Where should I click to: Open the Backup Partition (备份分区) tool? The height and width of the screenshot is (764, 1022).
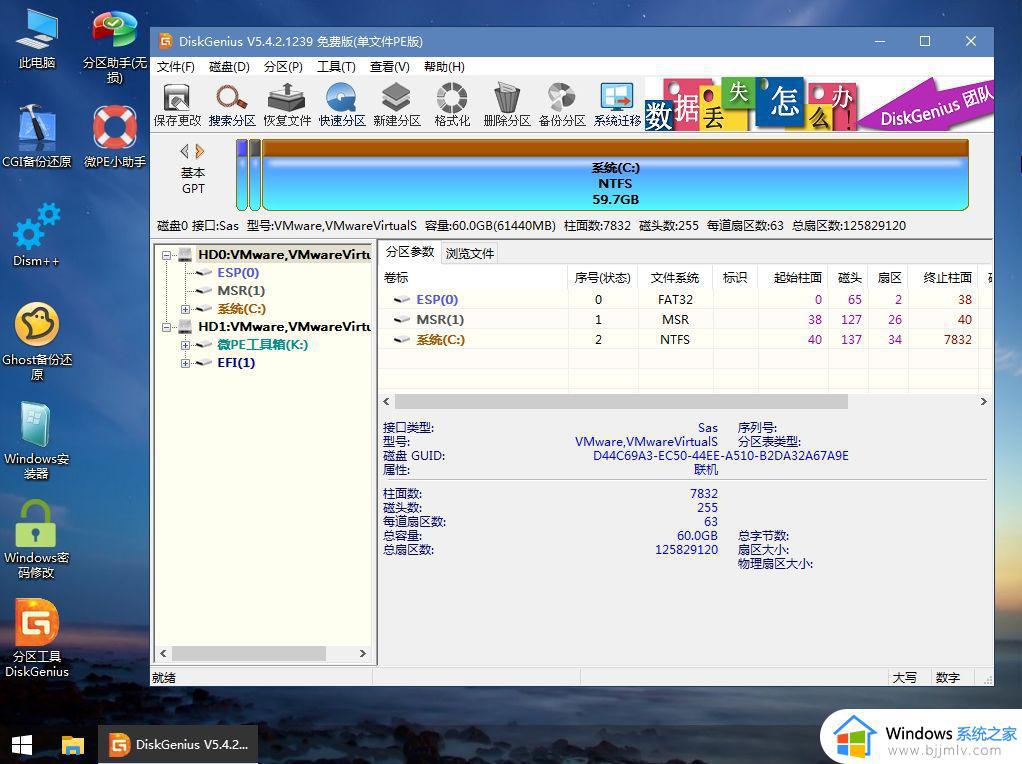pos(562,104)
